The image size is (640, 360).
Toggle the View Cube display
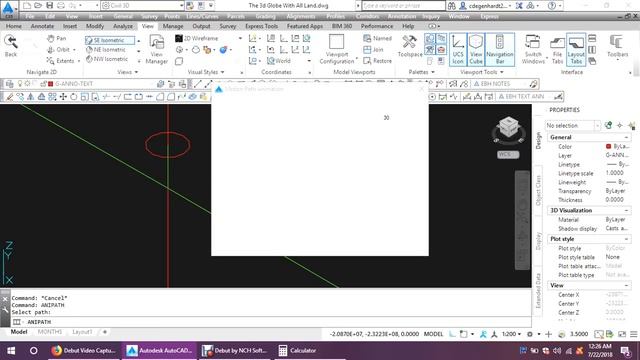tap(476, 49)
